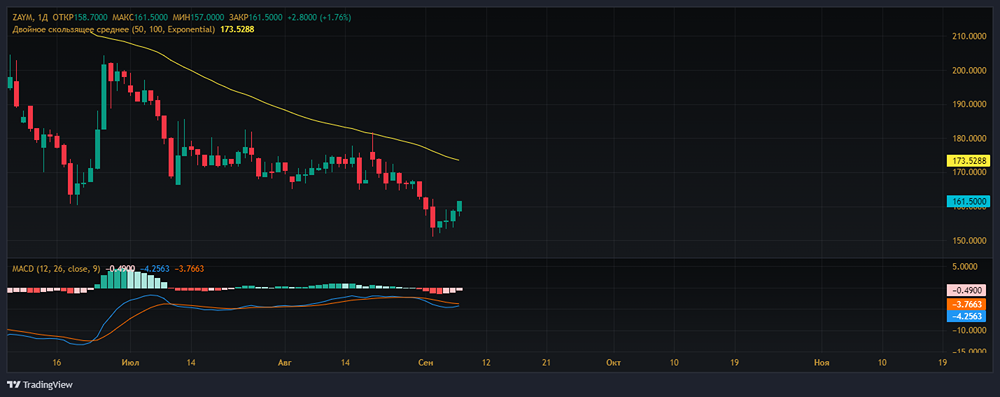This screenshot has width=1000, height=397.
Task: Click the 21 date label on time axis
Action: (547, 363)
